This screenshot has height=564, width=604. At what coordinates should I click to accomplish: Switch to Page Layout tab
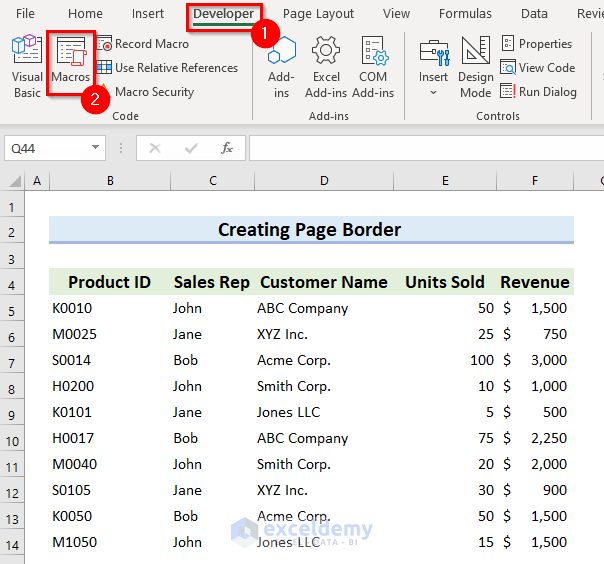coord(318,14)
